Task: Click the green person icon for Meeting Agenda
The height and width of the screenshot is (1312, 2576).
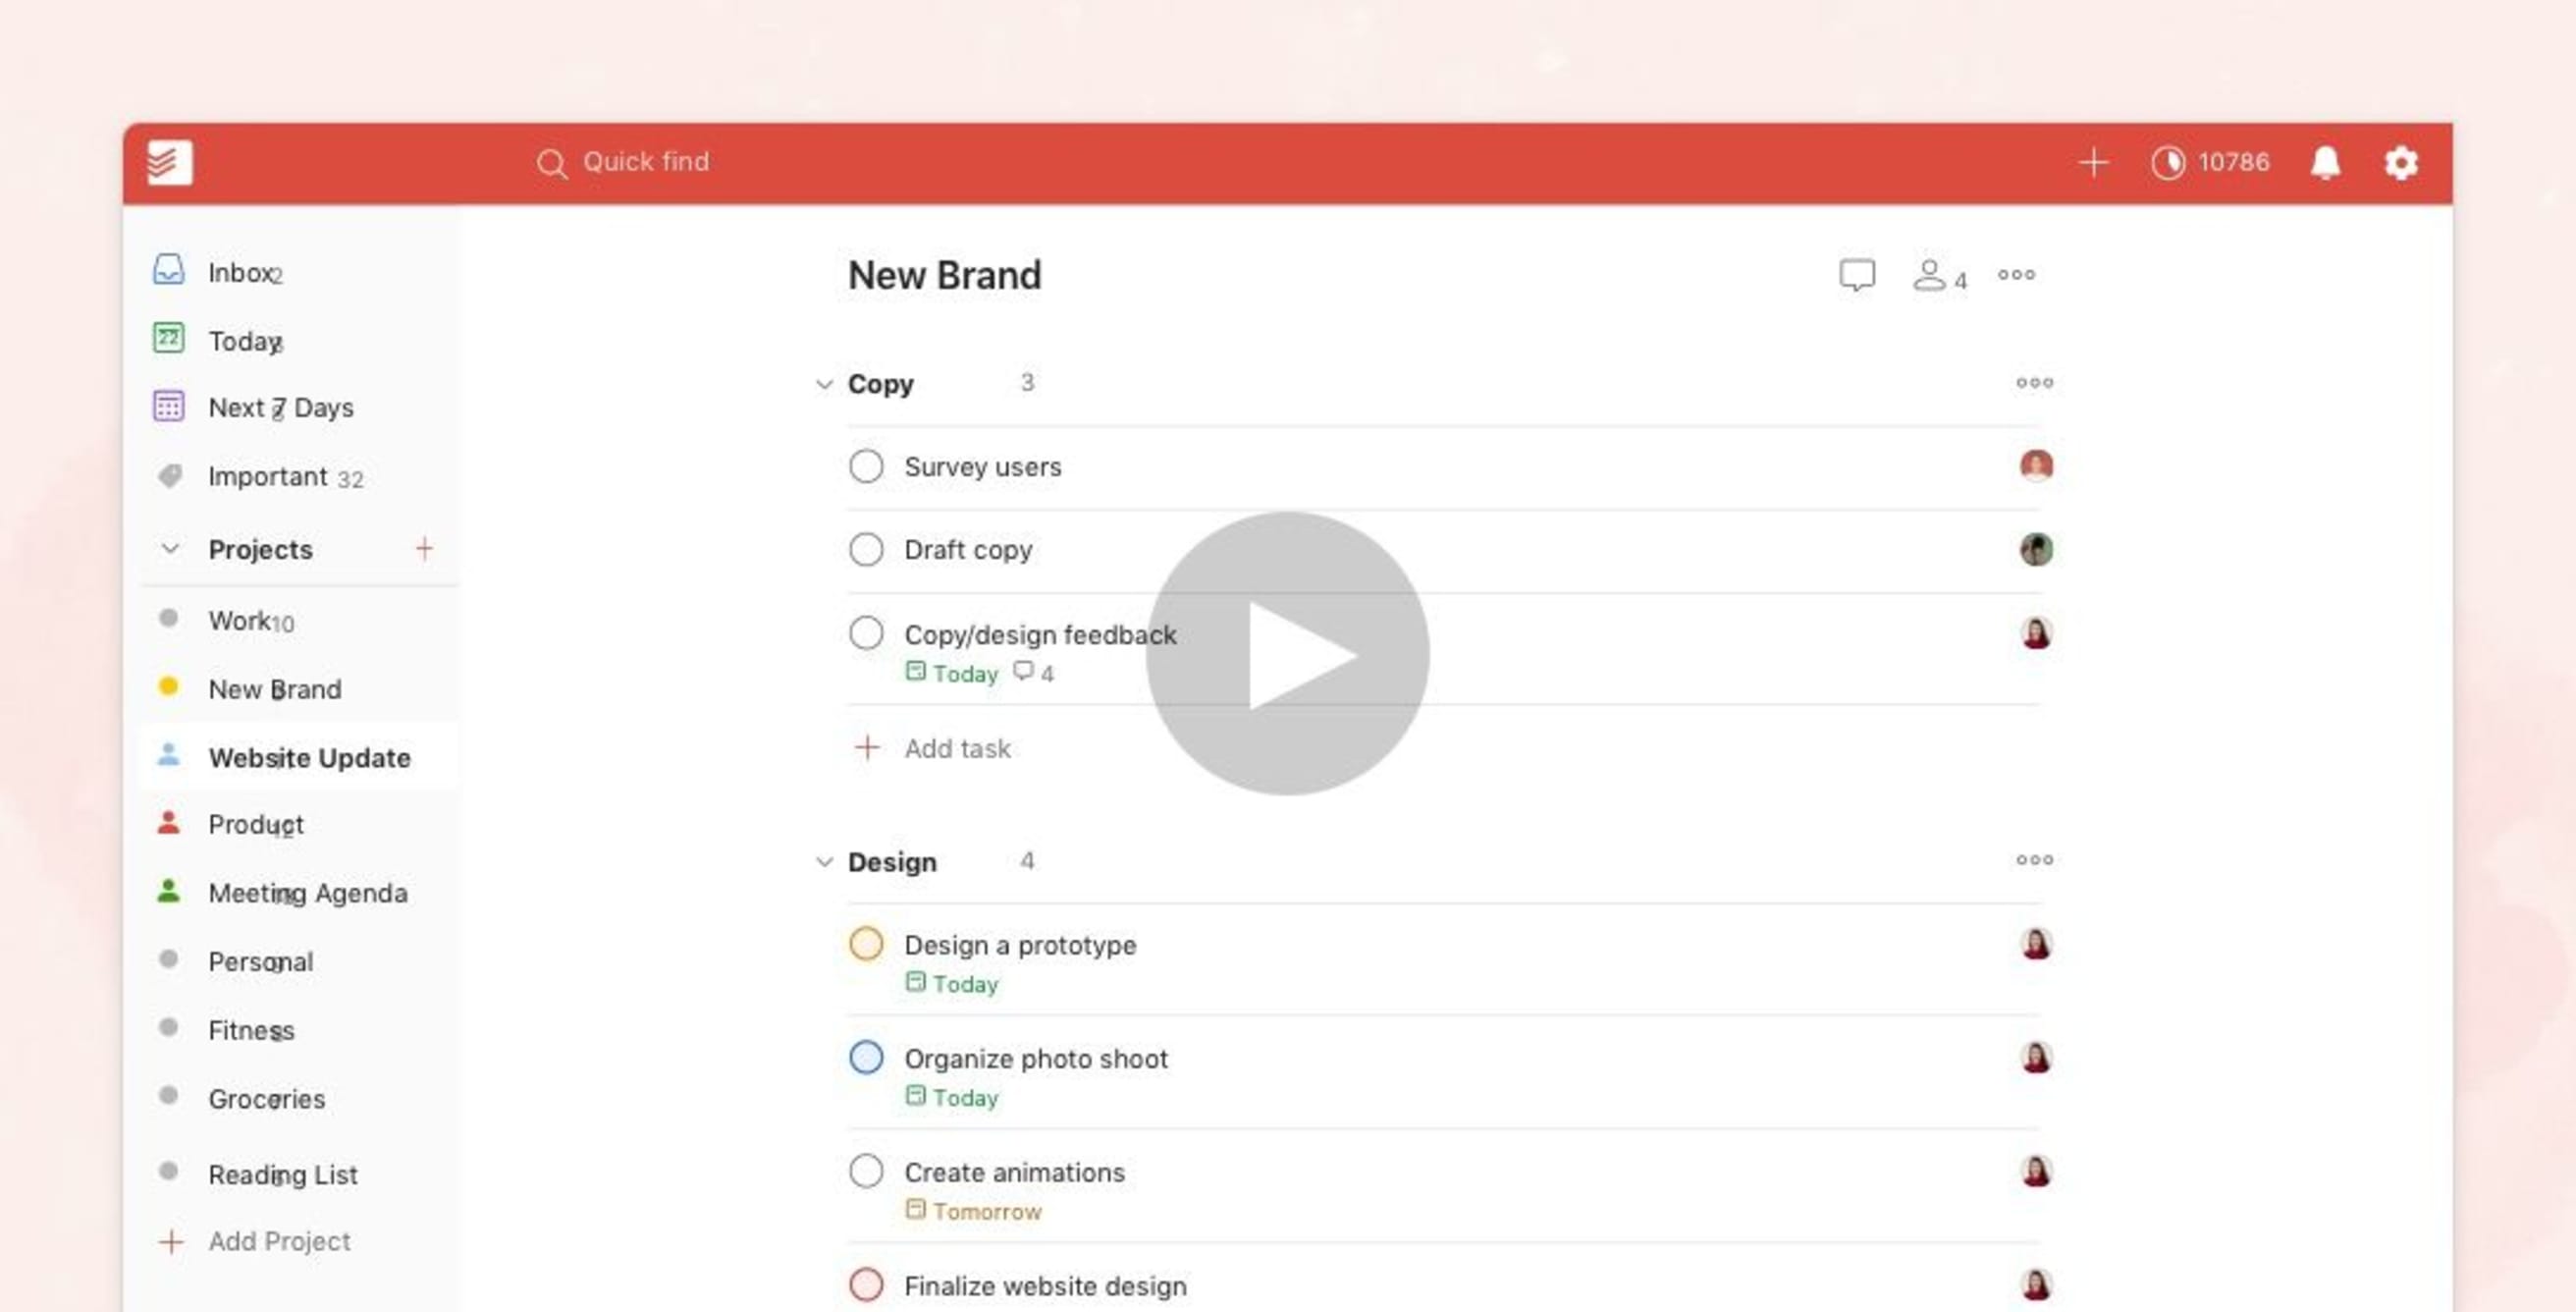Action: (169, 890)
